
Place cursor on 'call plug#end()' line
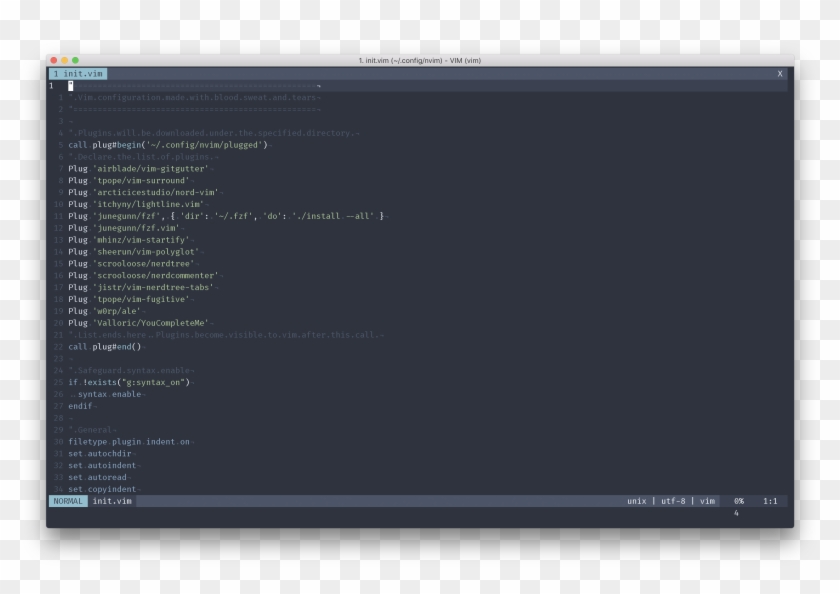tap(105, 347)
